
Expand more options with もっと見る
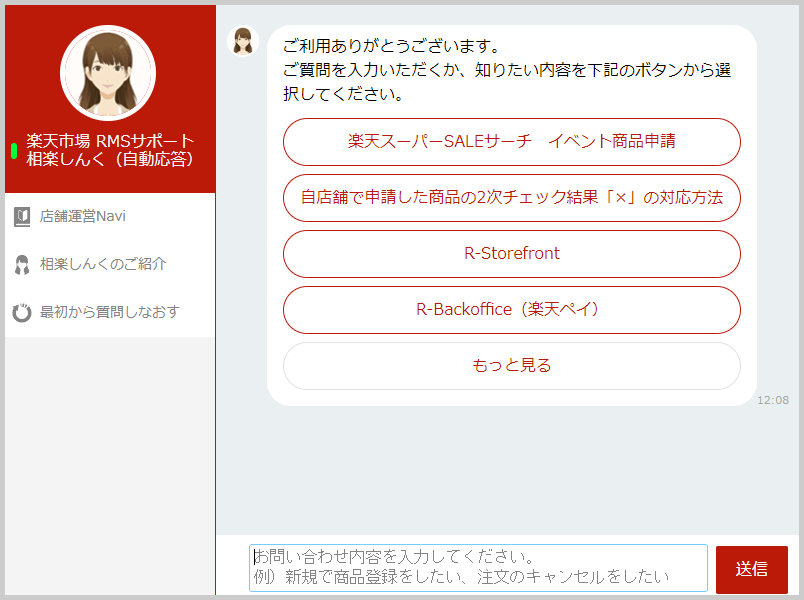coord(511,366)
